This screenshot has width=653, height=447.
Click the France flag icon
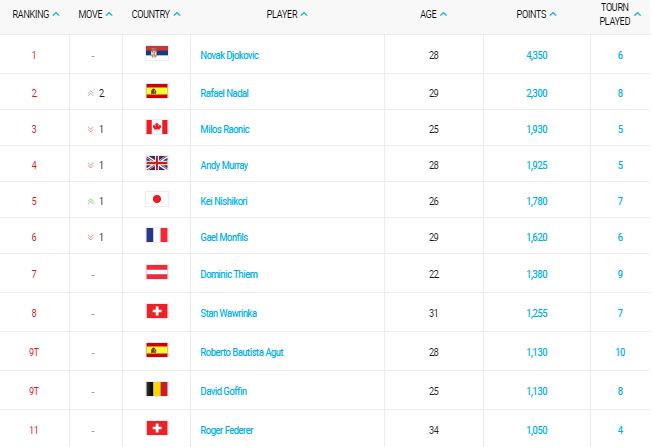(x=157, y=235)
